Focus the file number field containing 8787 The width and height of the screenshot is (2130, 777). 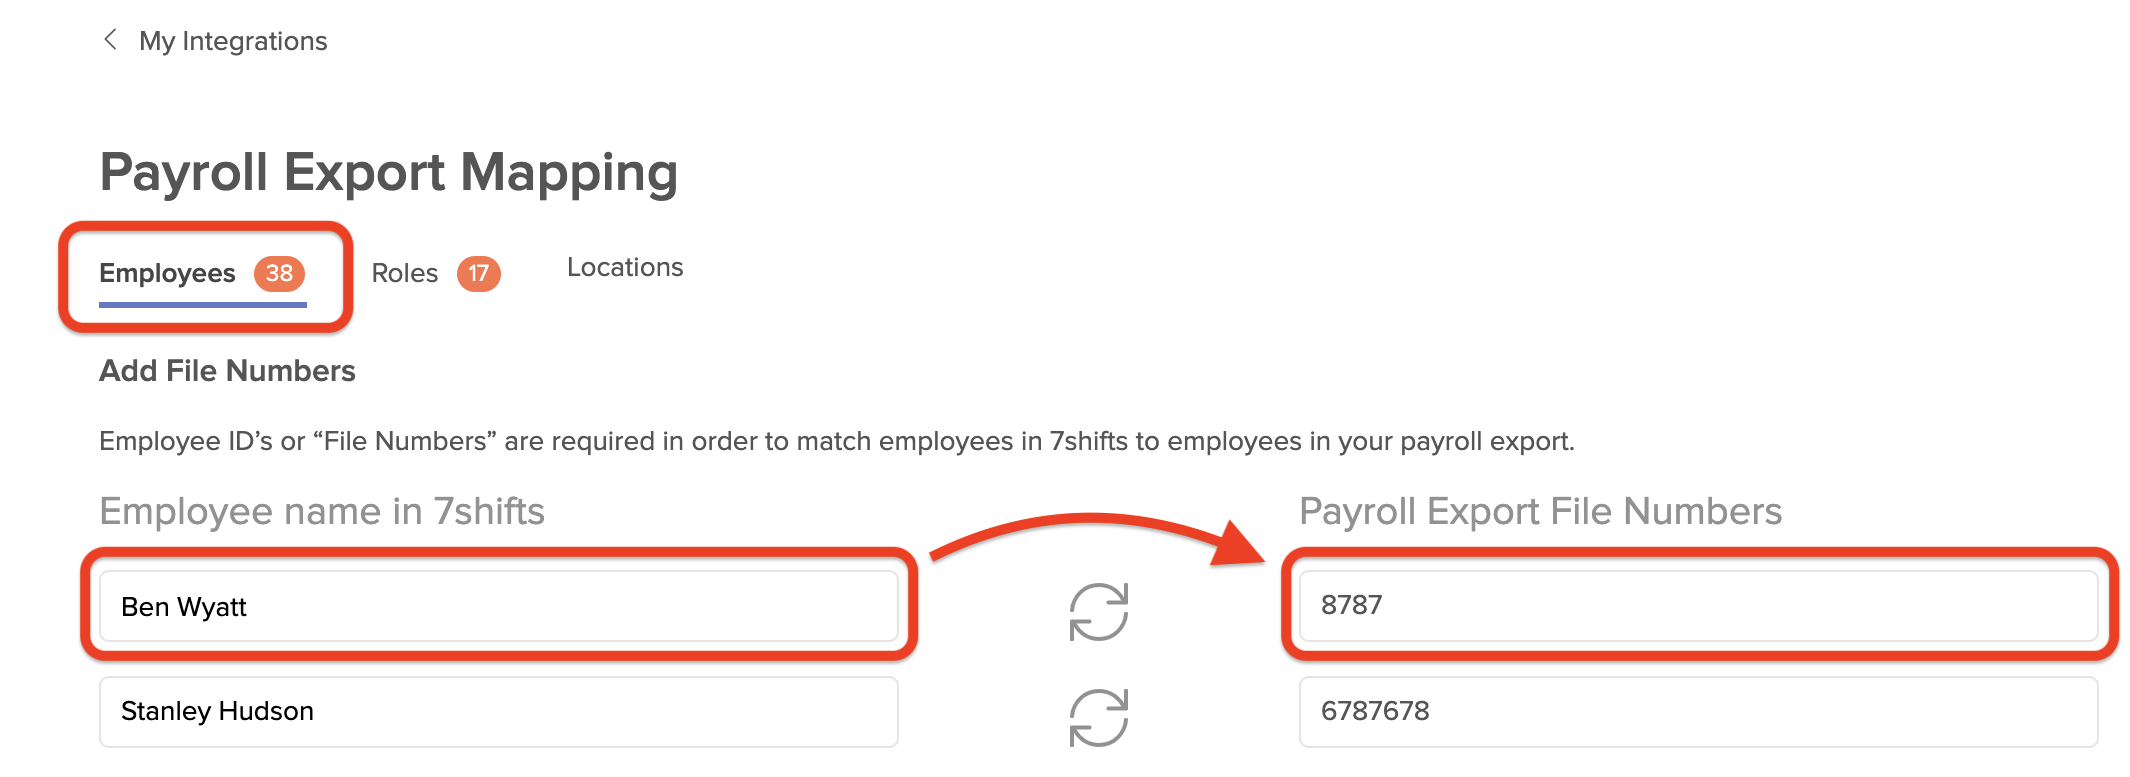(x=1697, y=605)
